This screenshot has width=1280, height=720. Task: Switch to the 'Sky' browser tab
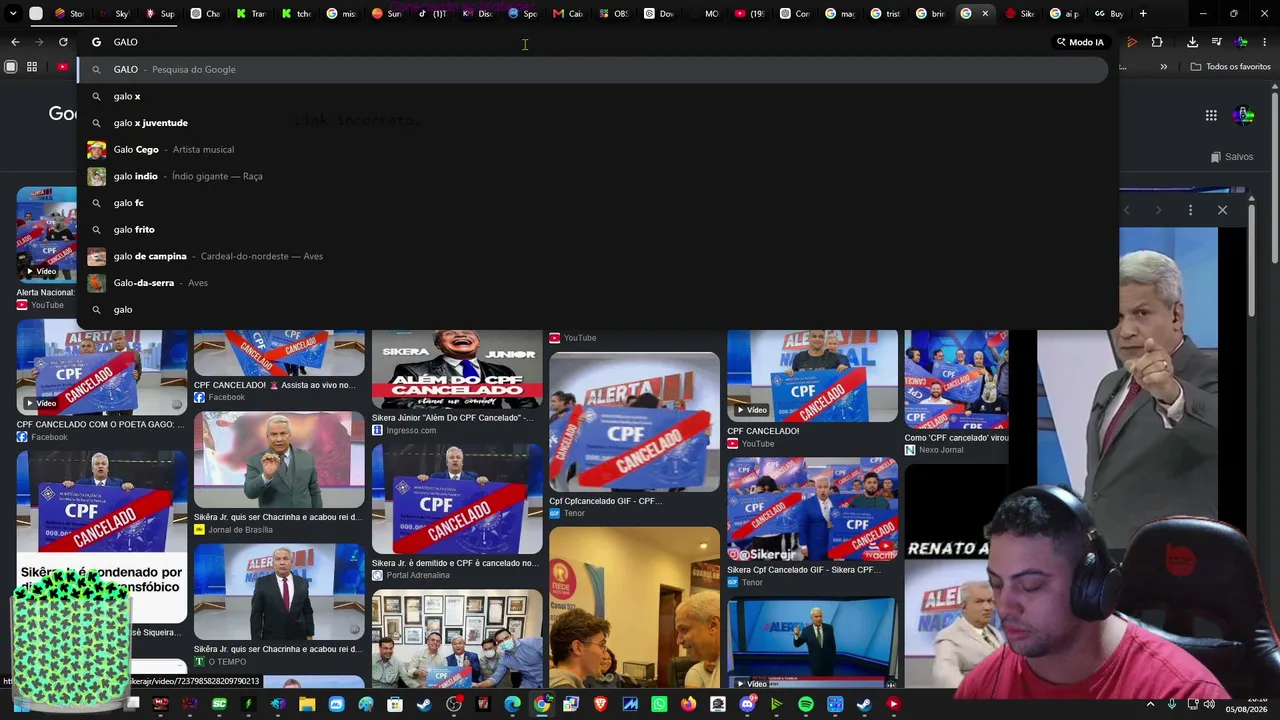[114, 14]
